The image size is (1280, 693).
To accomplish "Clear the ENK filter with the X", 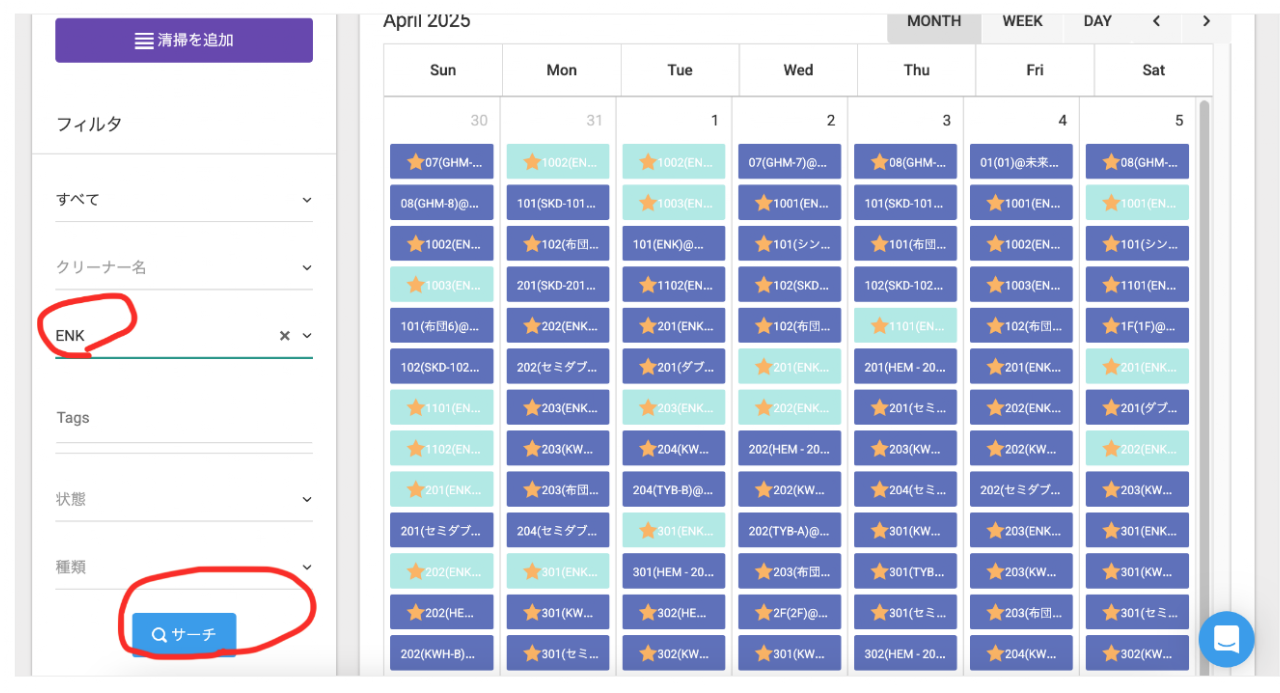I will (x=284, y=336).
